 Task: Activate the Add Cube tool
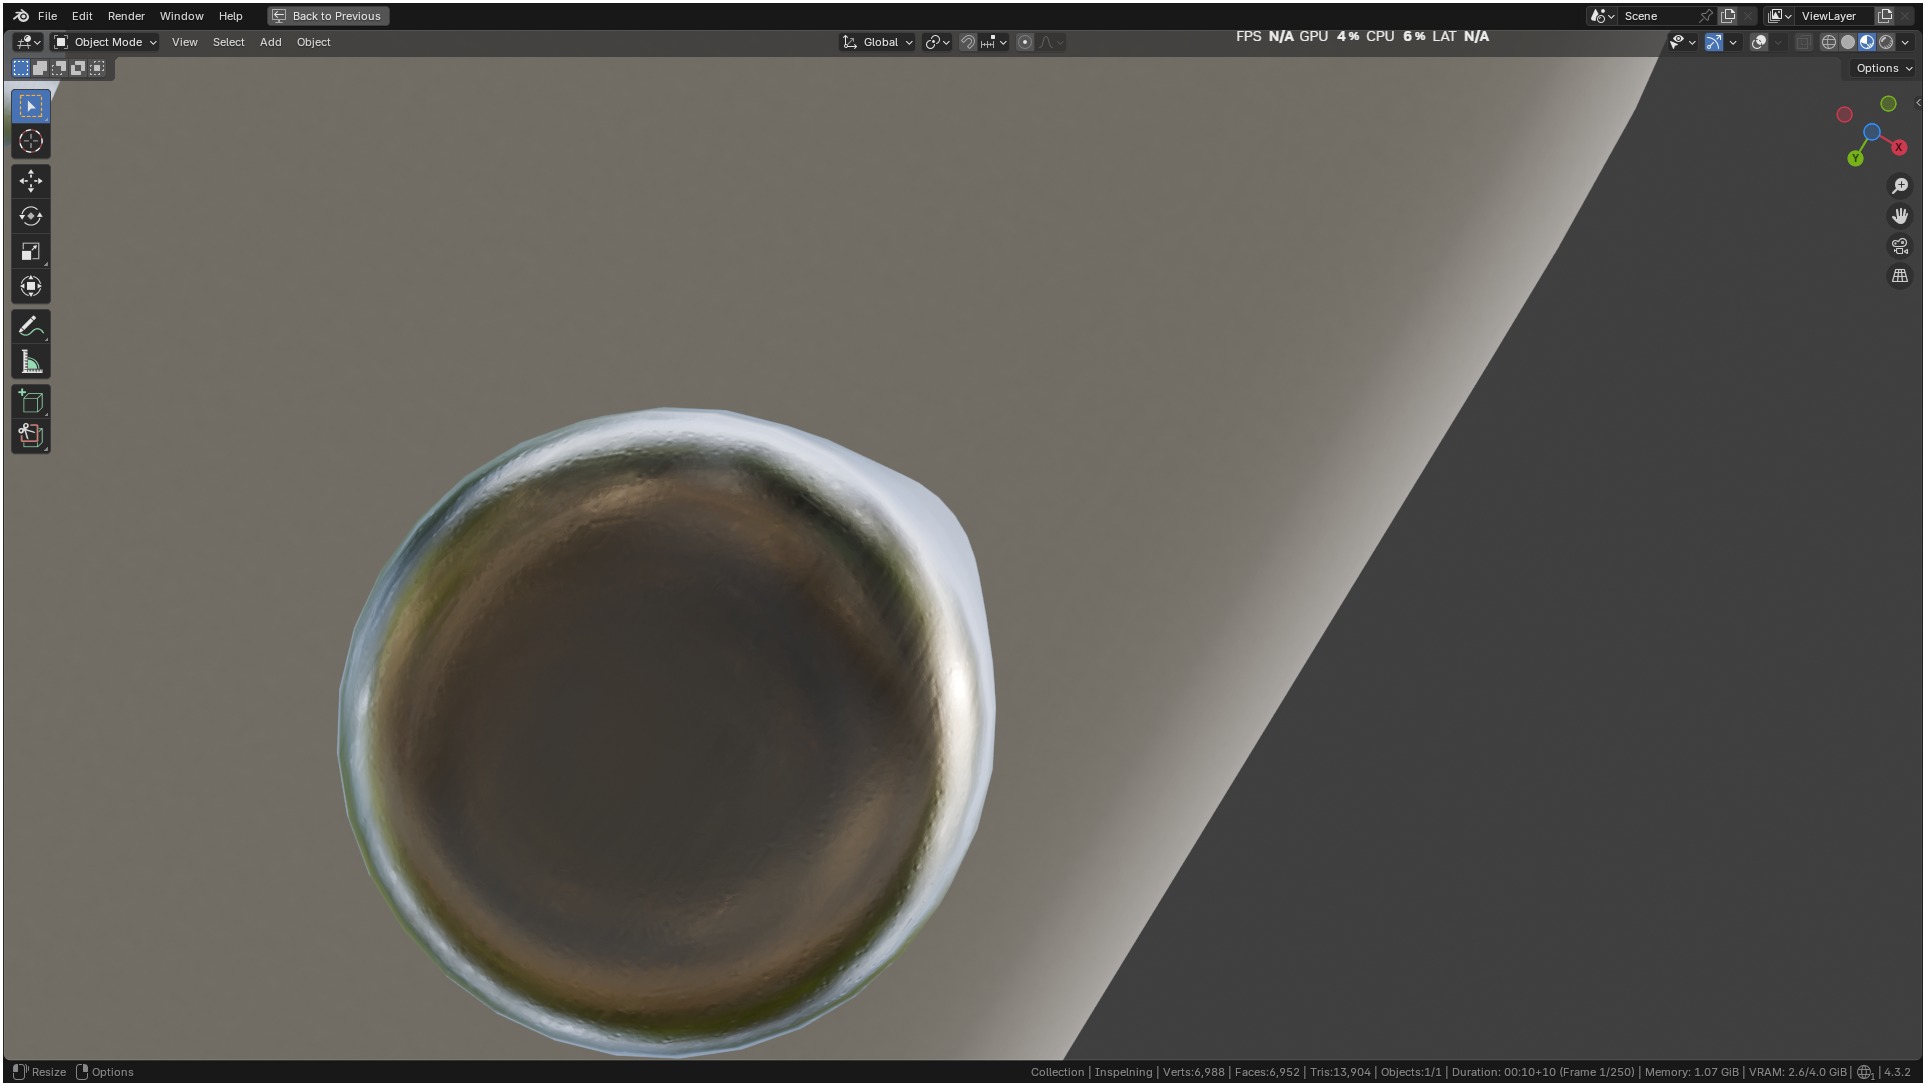pyautogui.click(x=30, y=402)
